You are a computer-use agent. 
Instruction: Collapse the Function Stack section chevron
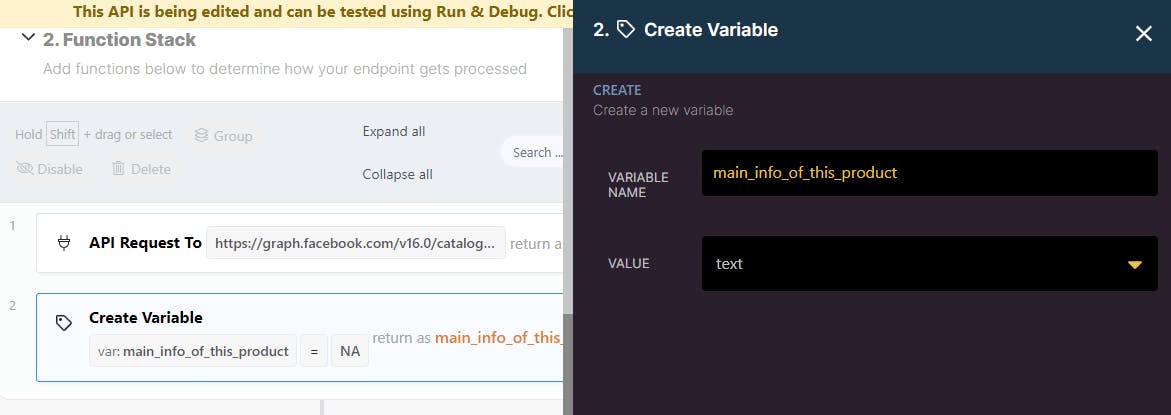(27, 39)
